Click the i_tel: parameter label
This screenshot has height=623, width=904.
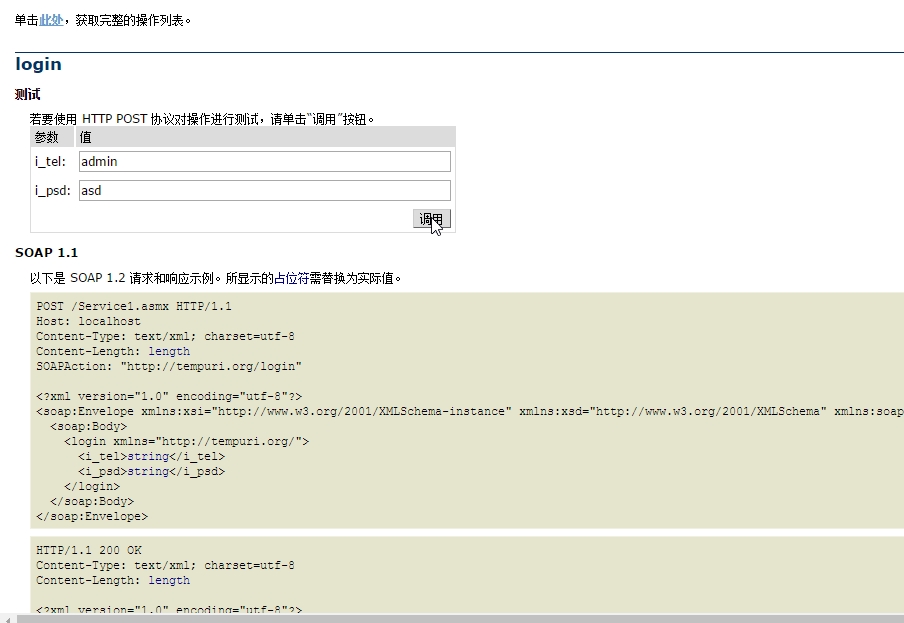50,161
